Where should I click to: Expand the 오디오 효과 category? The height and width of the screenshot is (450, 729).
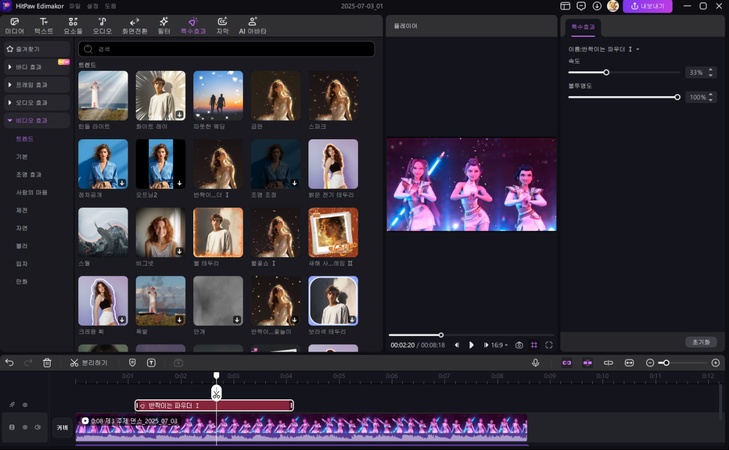pos(37,102)
